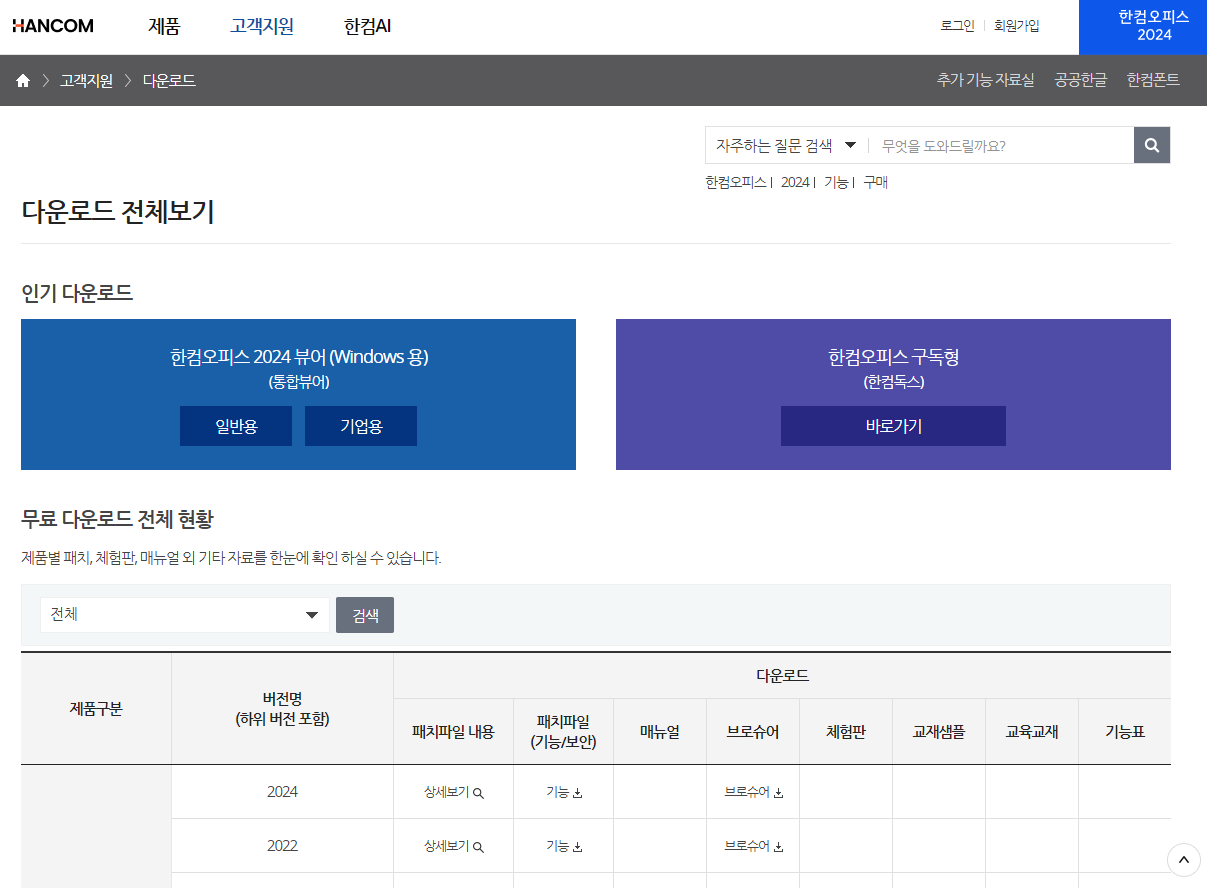Download 브로슈어 for version 2022

click(754, 846)
